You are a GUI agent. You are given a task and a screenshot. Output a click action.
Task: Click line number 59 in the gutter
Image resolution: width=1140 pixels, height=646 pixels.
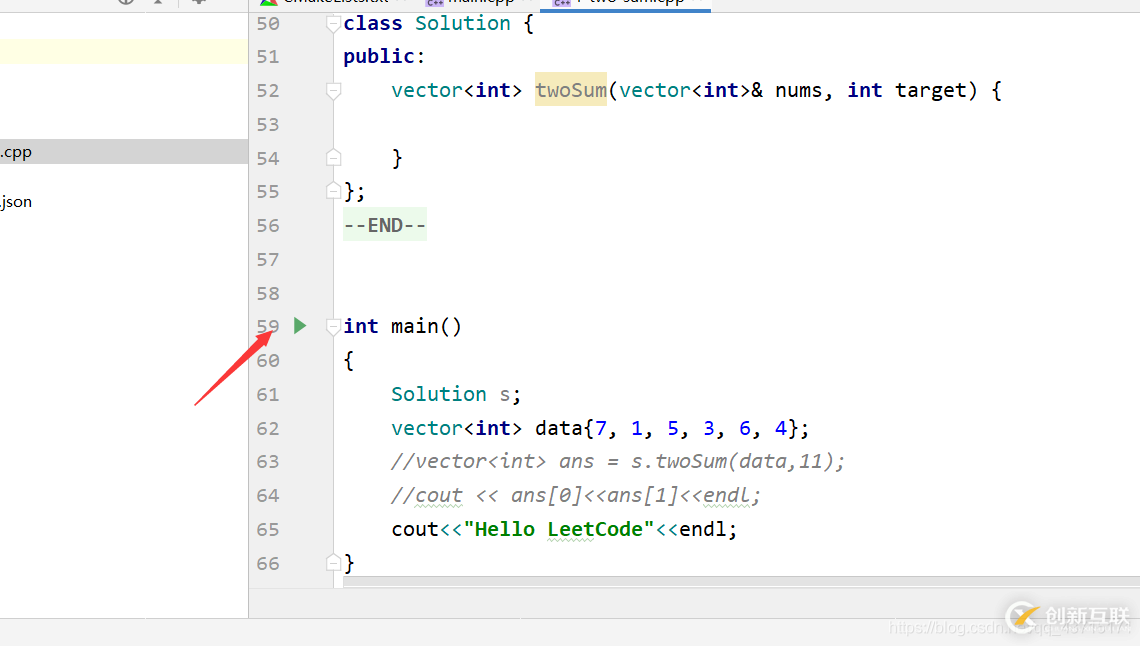coord(268,326)
